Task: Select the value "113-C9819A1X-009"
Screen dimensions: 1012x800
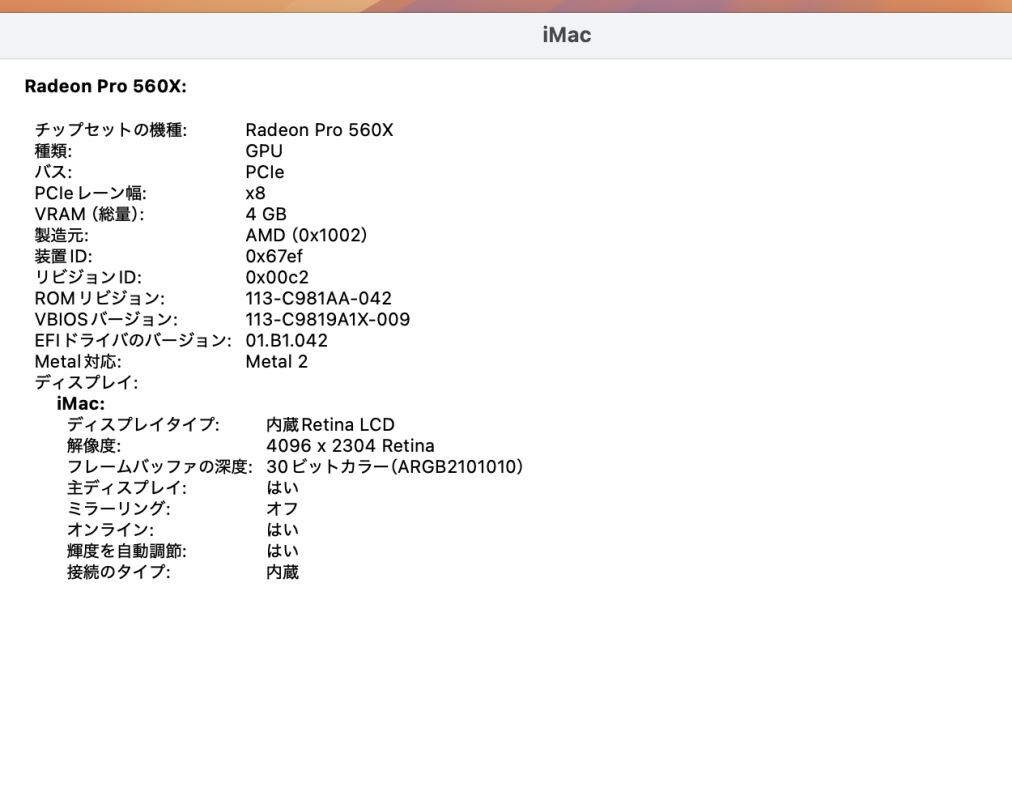Action: (x=327, y=319)
